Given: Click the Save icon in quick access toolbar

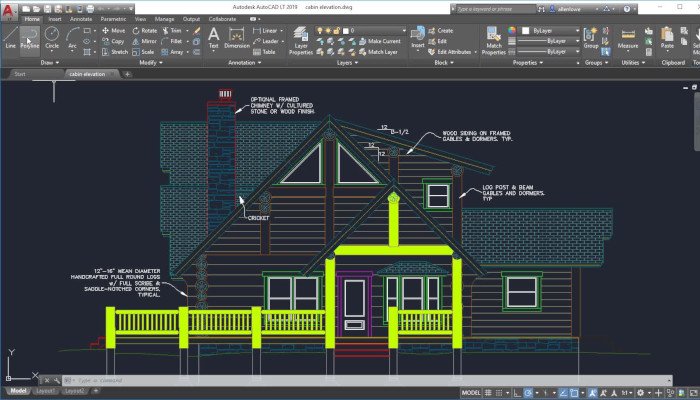Looking at the screenshot, I should click(48, 8).
